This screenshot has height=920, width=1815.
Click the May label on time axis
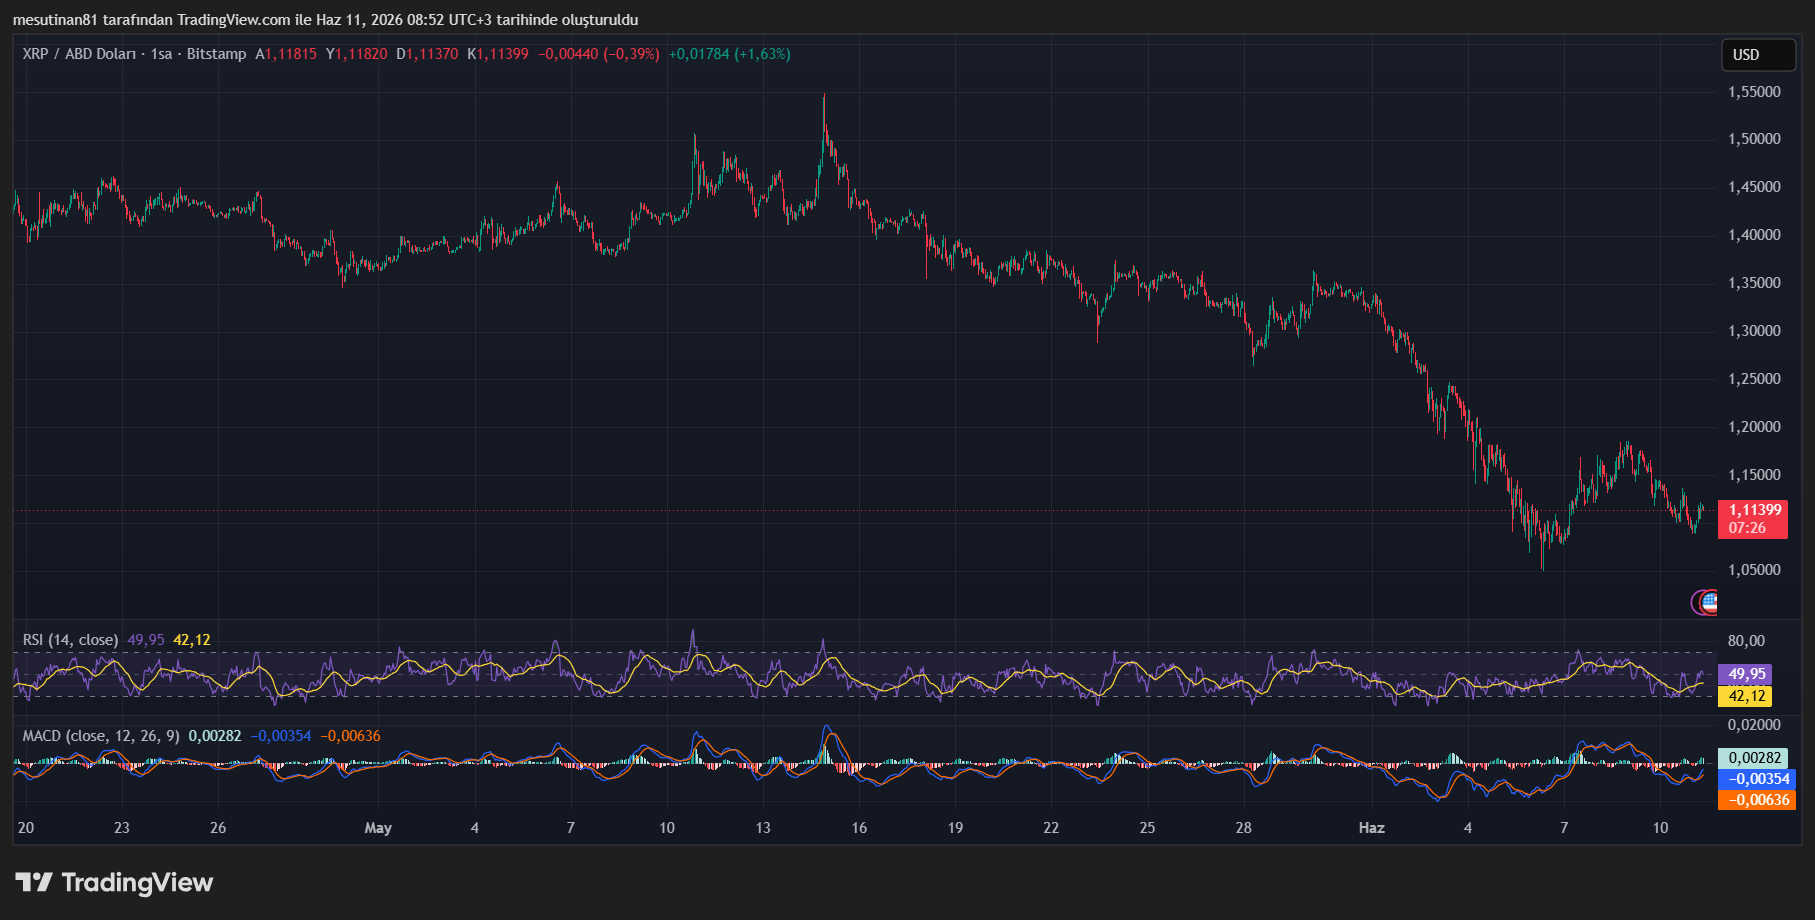(378, 828)
